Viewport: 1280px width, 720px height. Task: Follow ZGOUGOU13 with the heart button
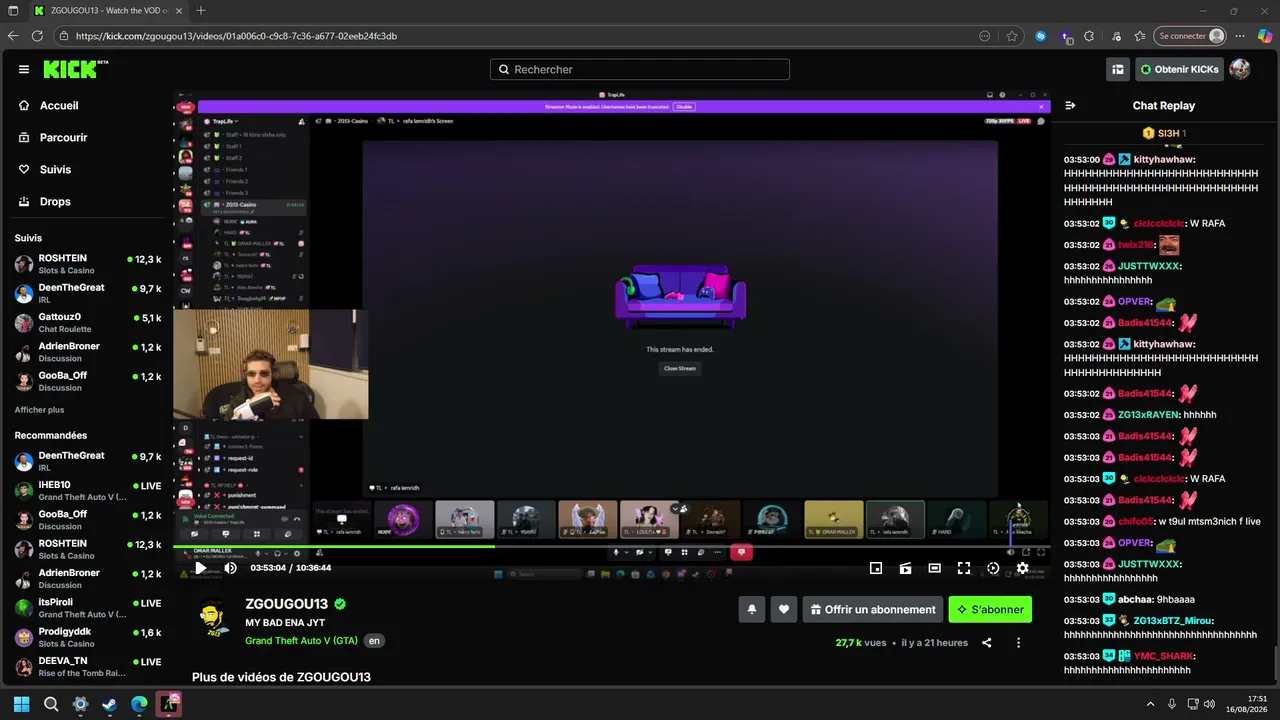pos(784,609)
